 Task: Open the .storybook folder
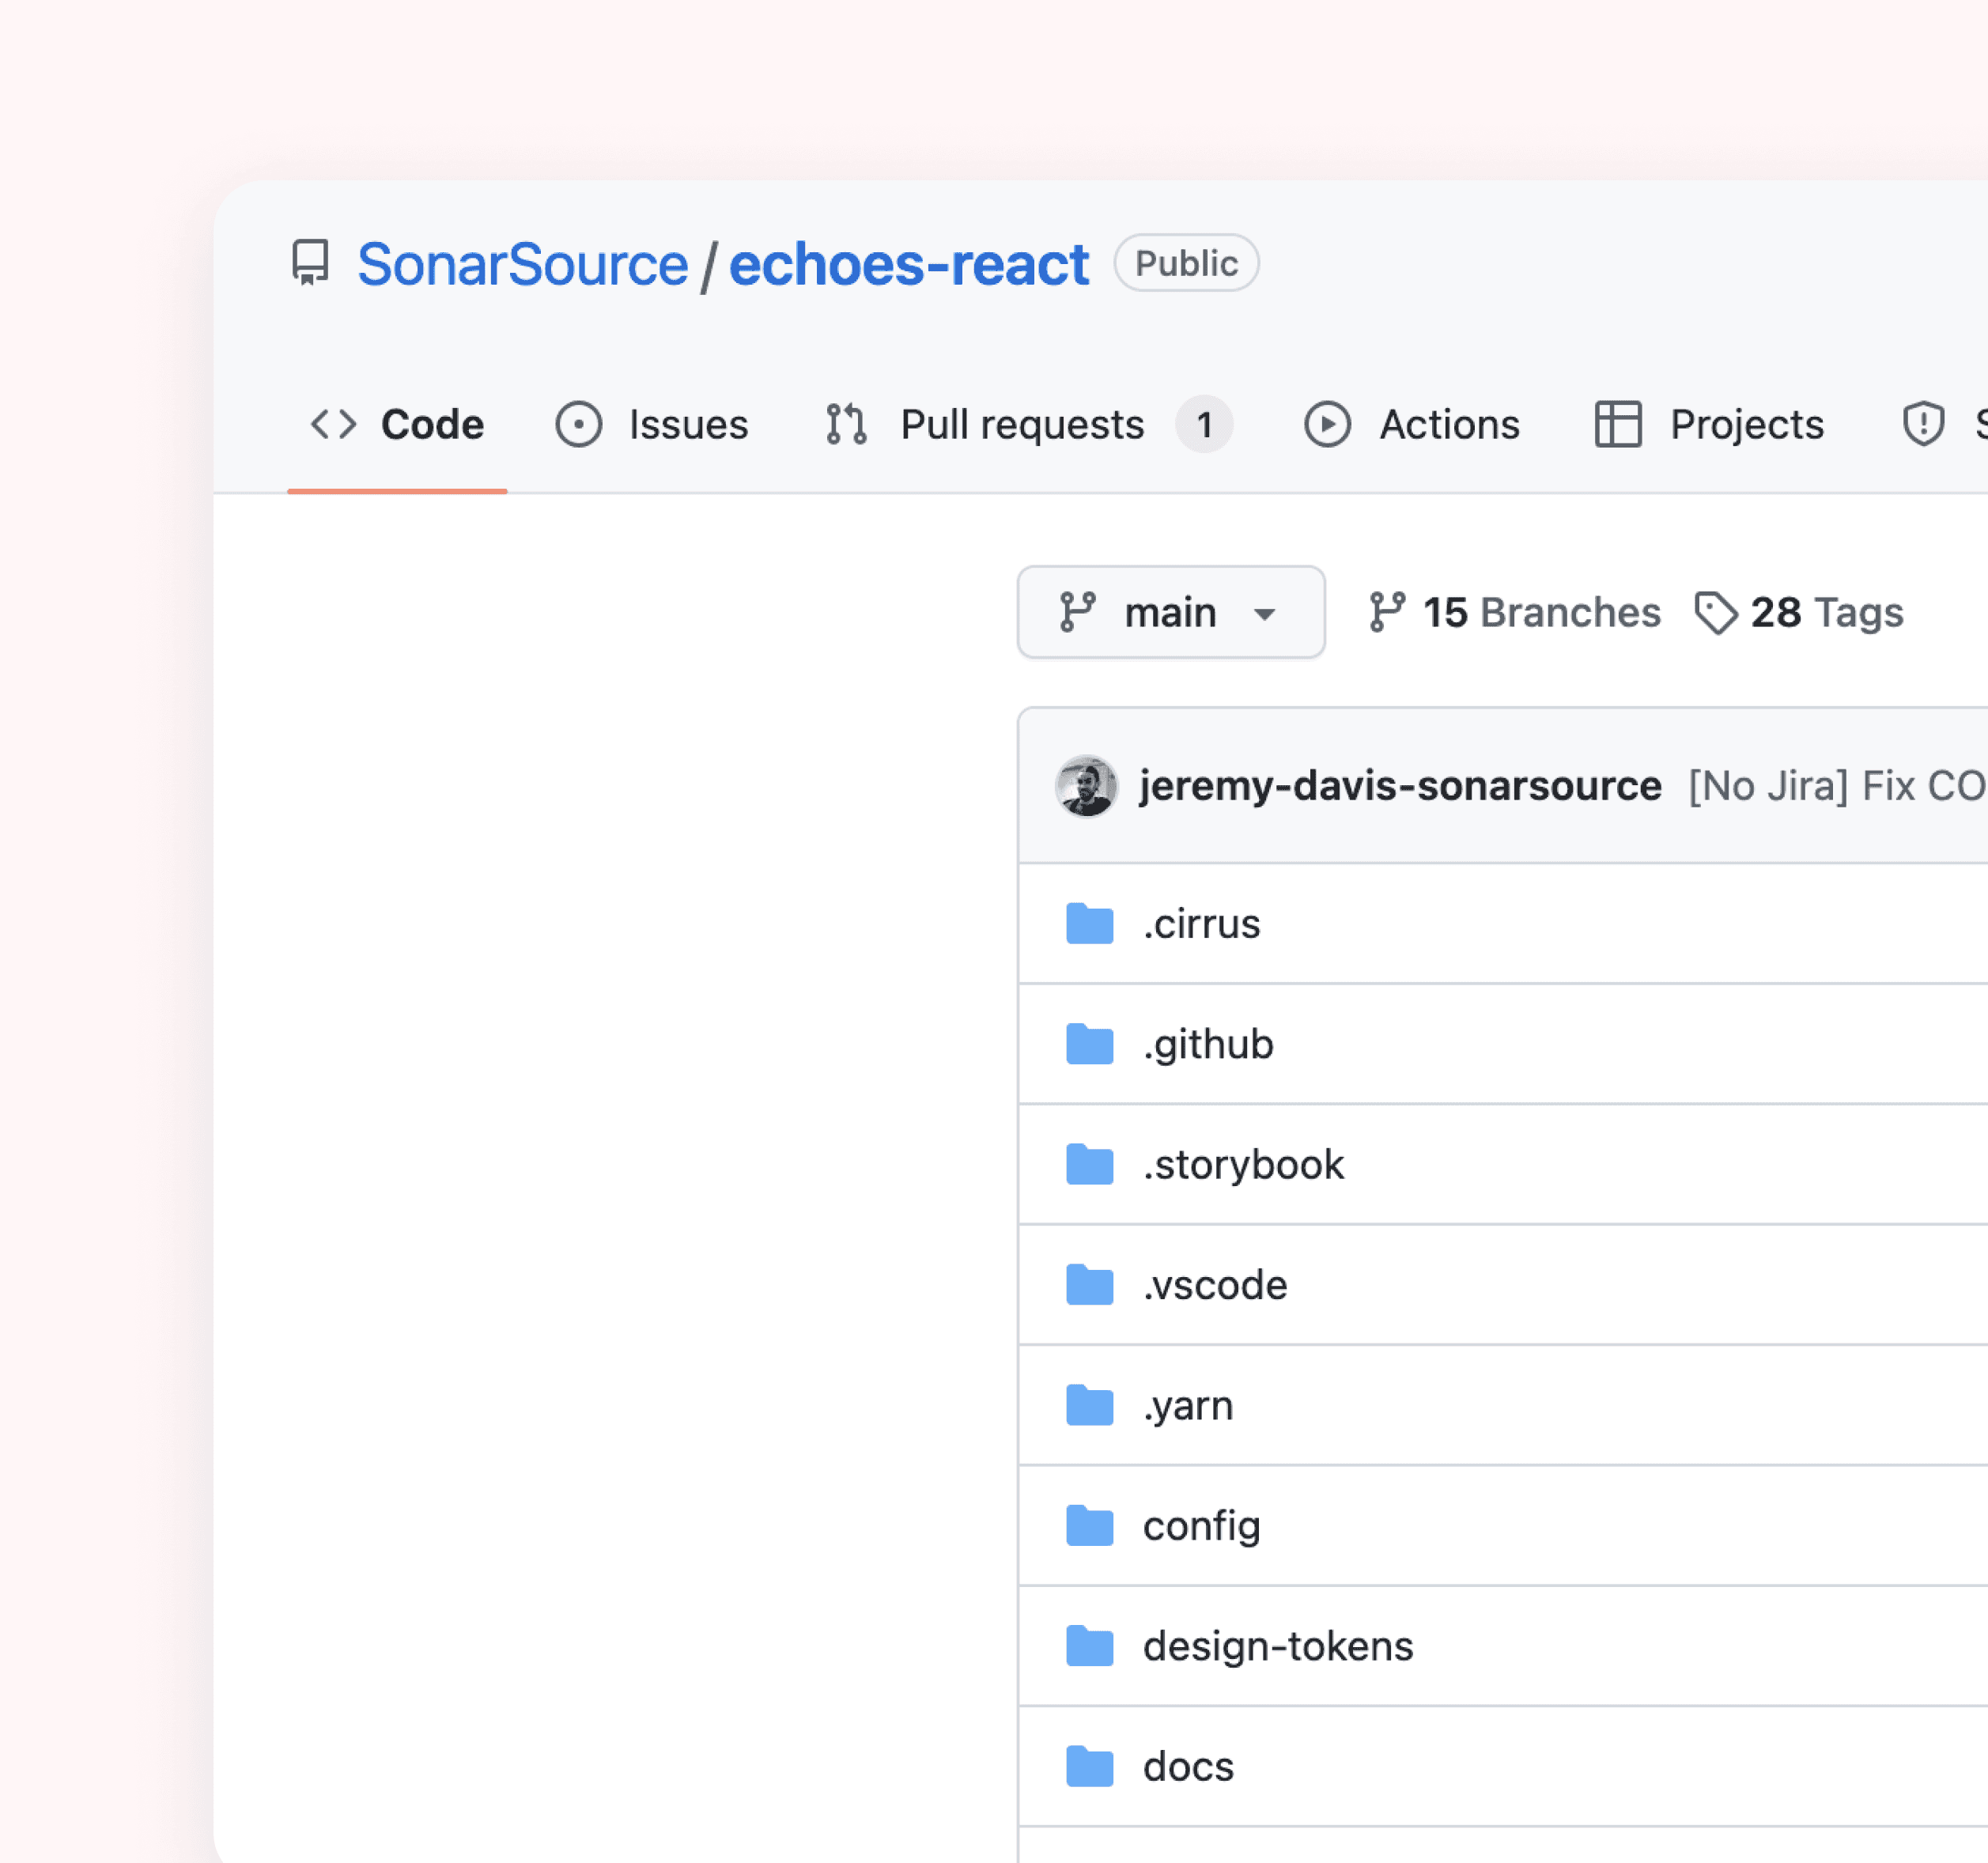click(1243, 1165)
